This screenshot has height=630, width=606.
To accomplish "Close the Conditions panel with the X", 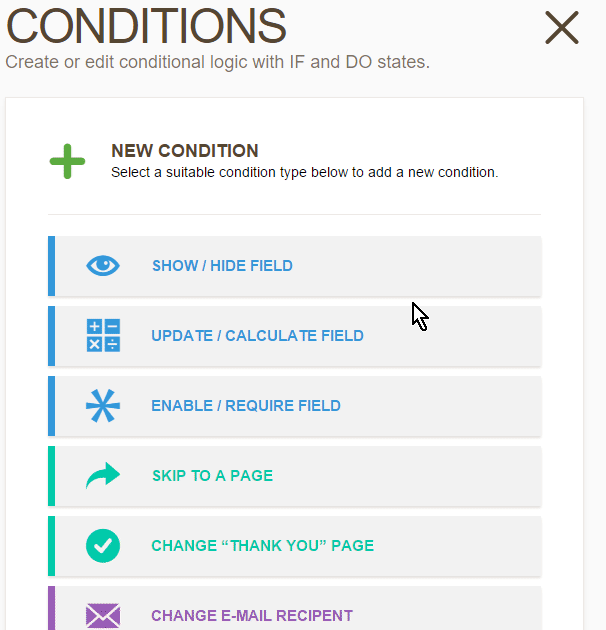I will [x=562, y=28].
